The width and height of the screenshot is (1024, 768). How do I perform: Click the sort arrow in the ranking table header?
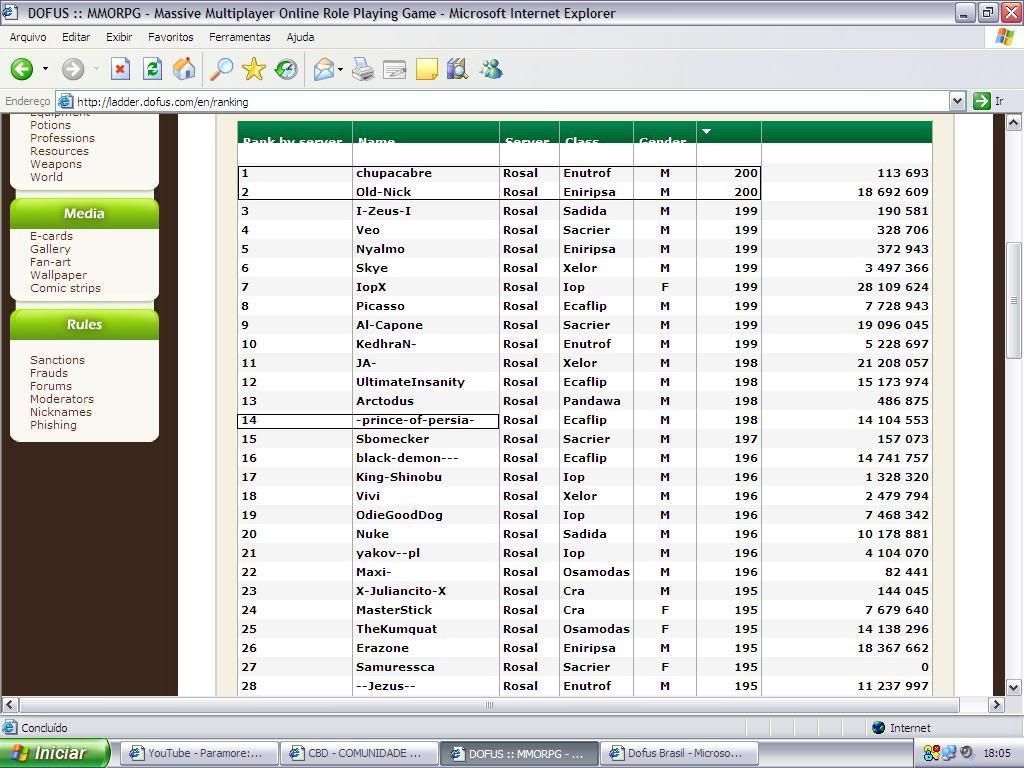[x=706, y=131]
